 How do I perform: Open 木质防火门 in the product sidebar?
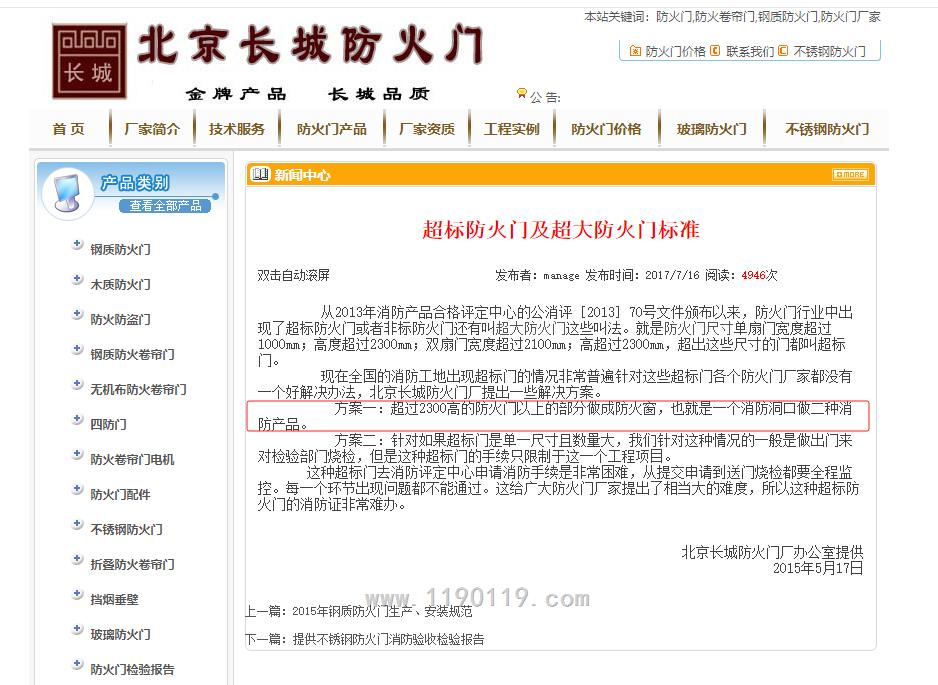120,285
